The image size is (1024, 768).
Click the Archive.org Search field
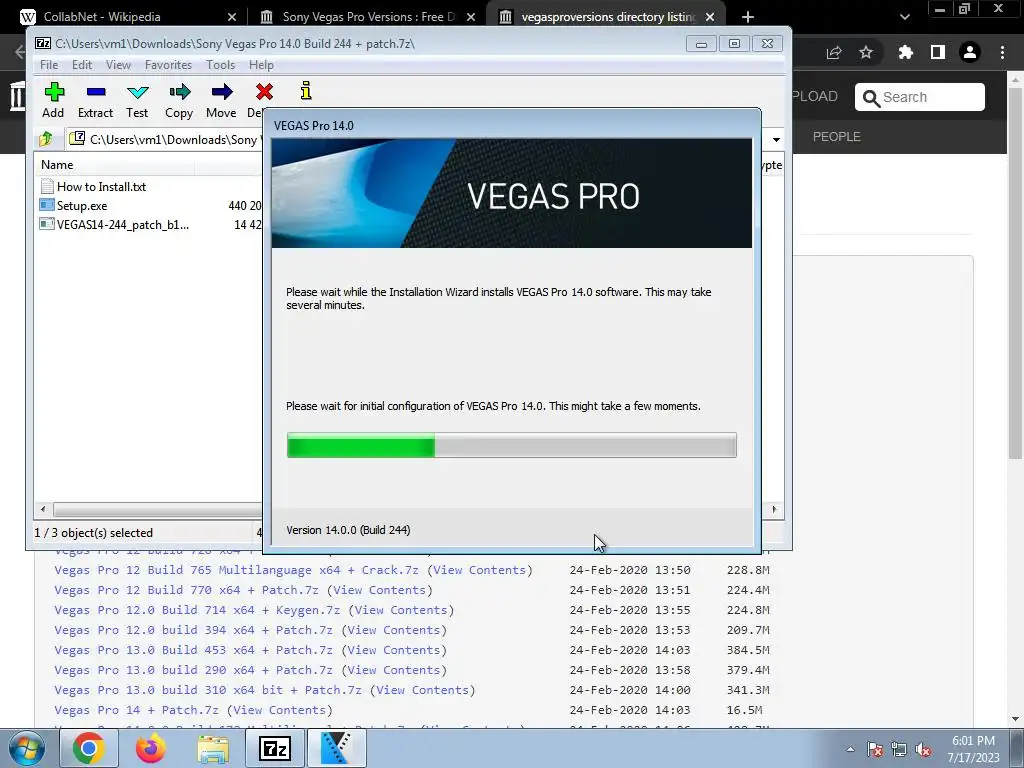(x=920, y=97)
